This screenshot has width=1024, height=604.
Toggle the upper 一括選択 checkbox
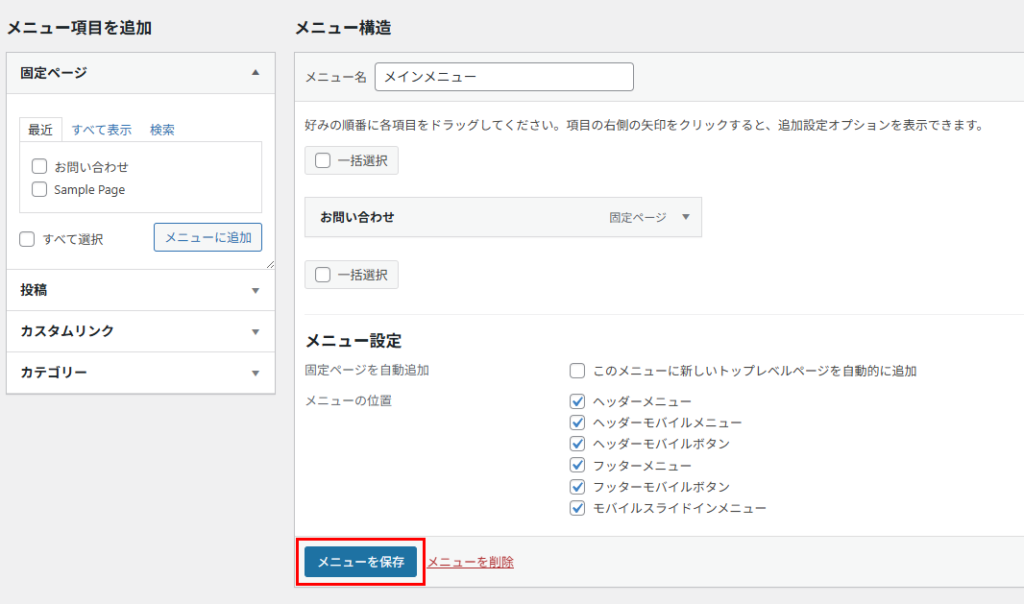coord(323,161)
